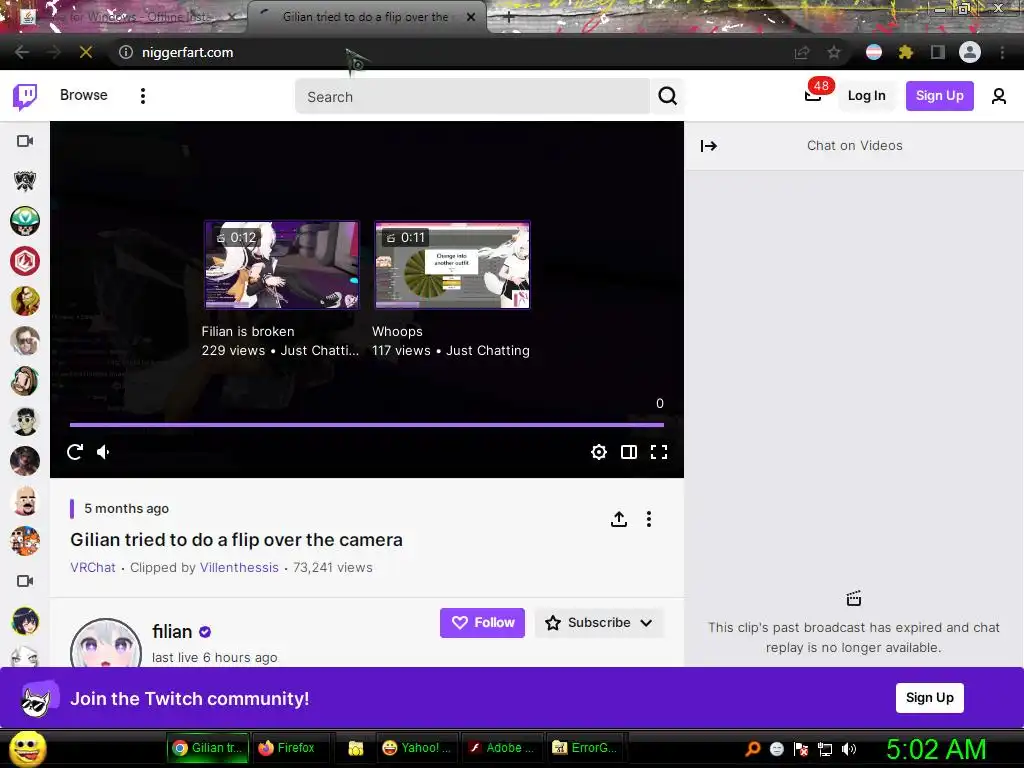Open the green-goggles avatar sidebar channel
This screenshot has height=768, width=1024.
tap(25, 421)
